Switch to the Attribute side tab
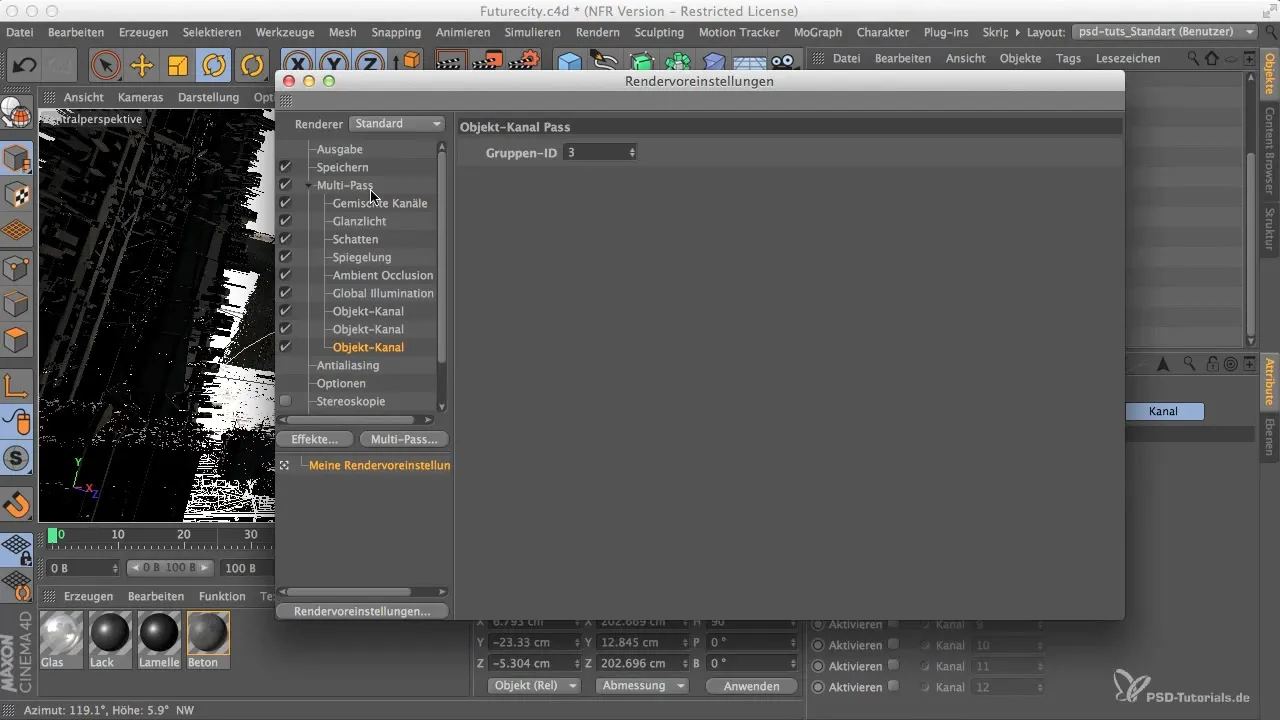Image resolution: width=1280 pixels, height=720 pixels. pos(1270,380)
